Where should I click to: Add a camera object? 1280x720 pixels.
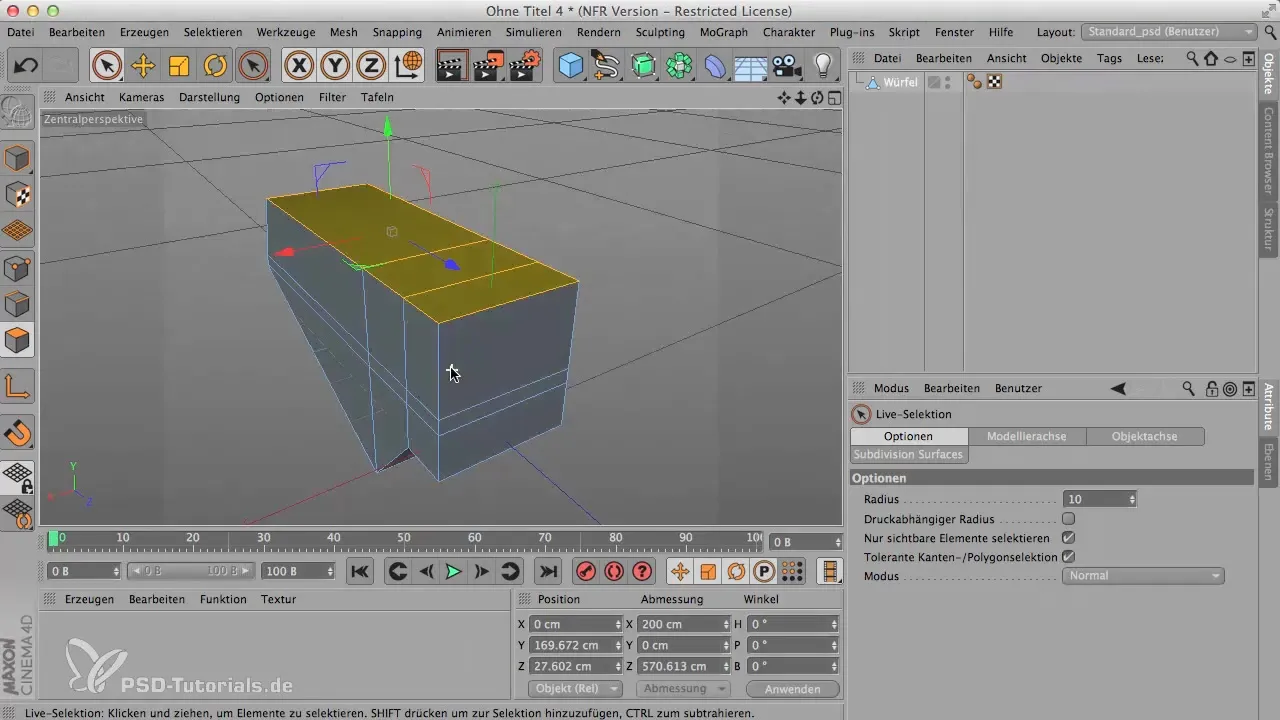pyautogui.click(x=787, y=66)
